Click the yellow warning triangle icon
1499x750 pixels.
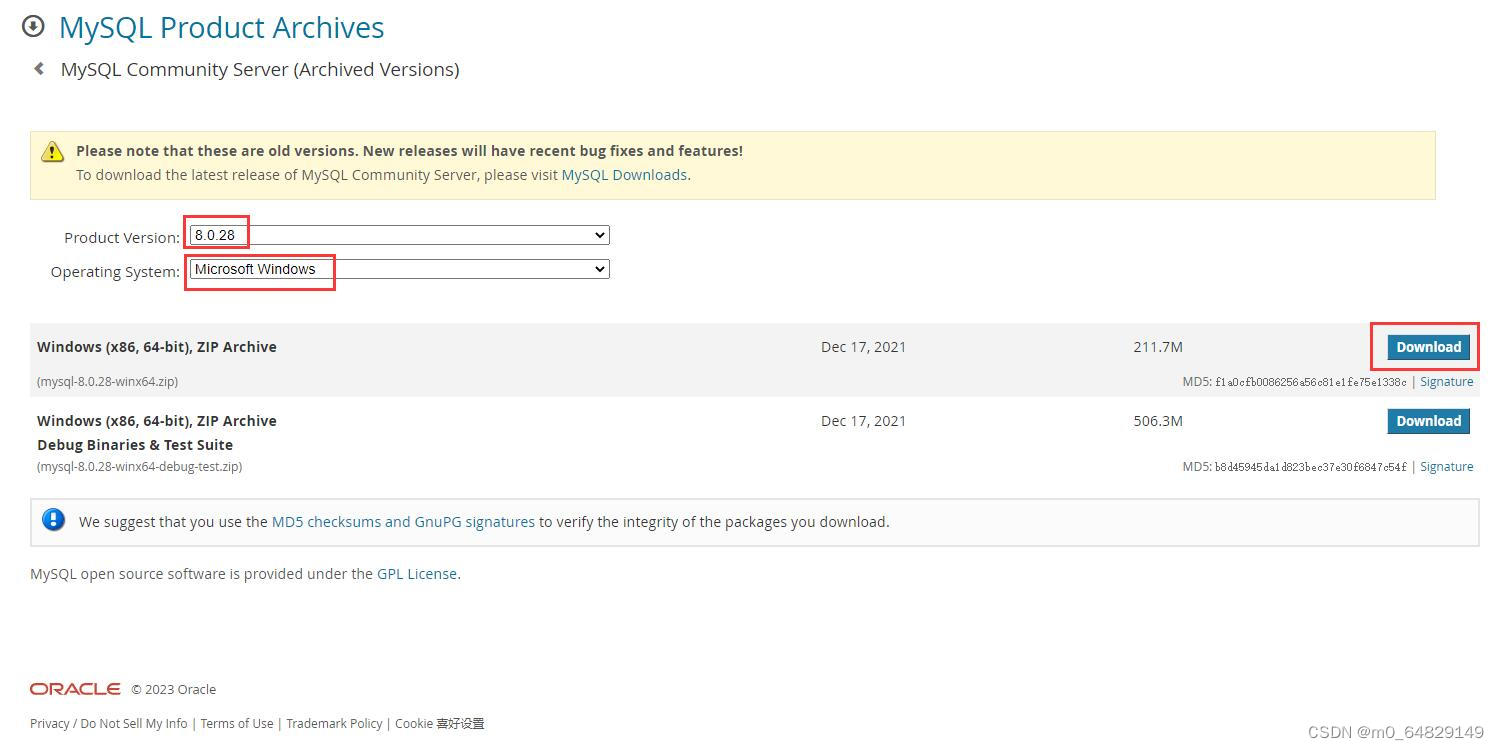coord(52,152)
